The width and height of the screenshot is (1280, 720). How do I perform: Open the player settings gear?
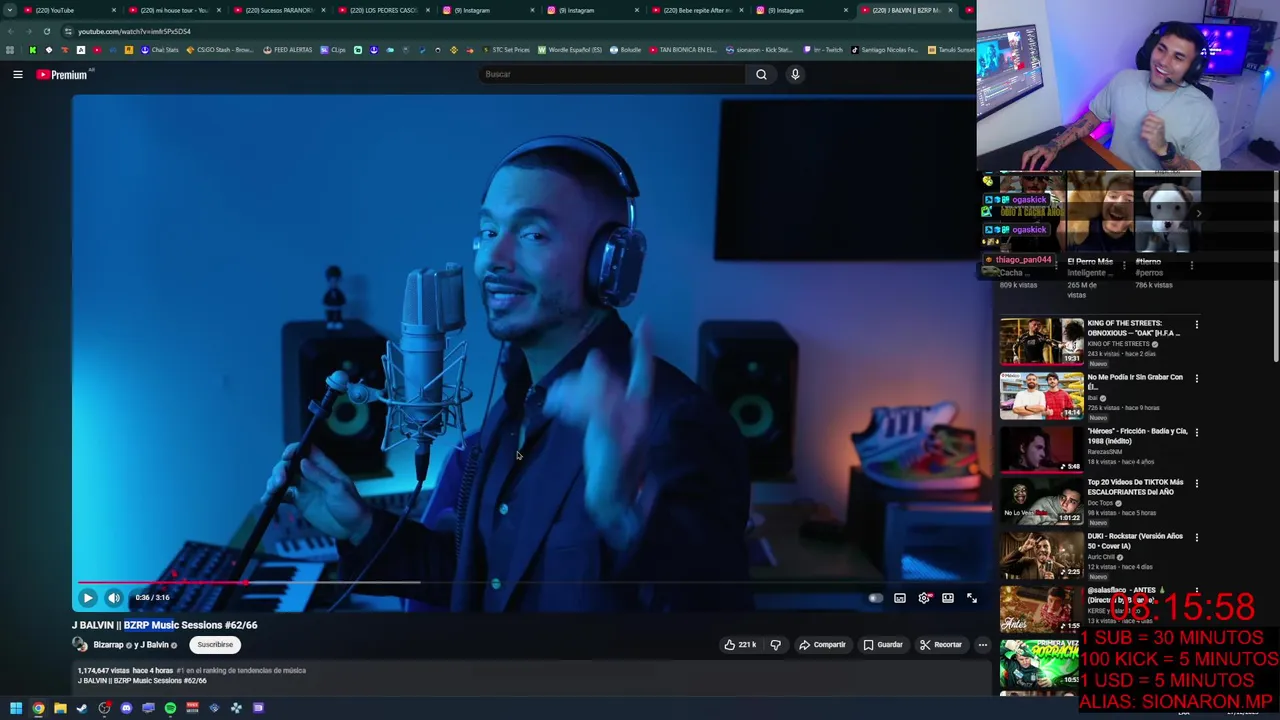click(x=924, y=598)
